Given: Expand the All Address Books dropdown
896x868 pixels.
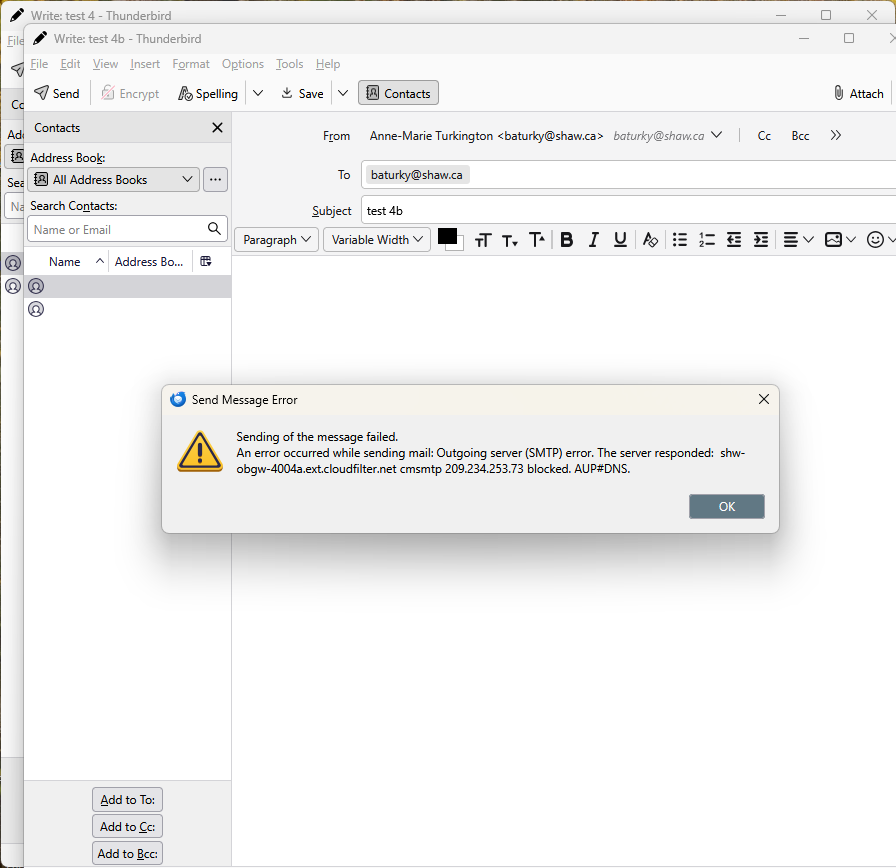Looking at the screenshot, I should (x=113, y=180).
